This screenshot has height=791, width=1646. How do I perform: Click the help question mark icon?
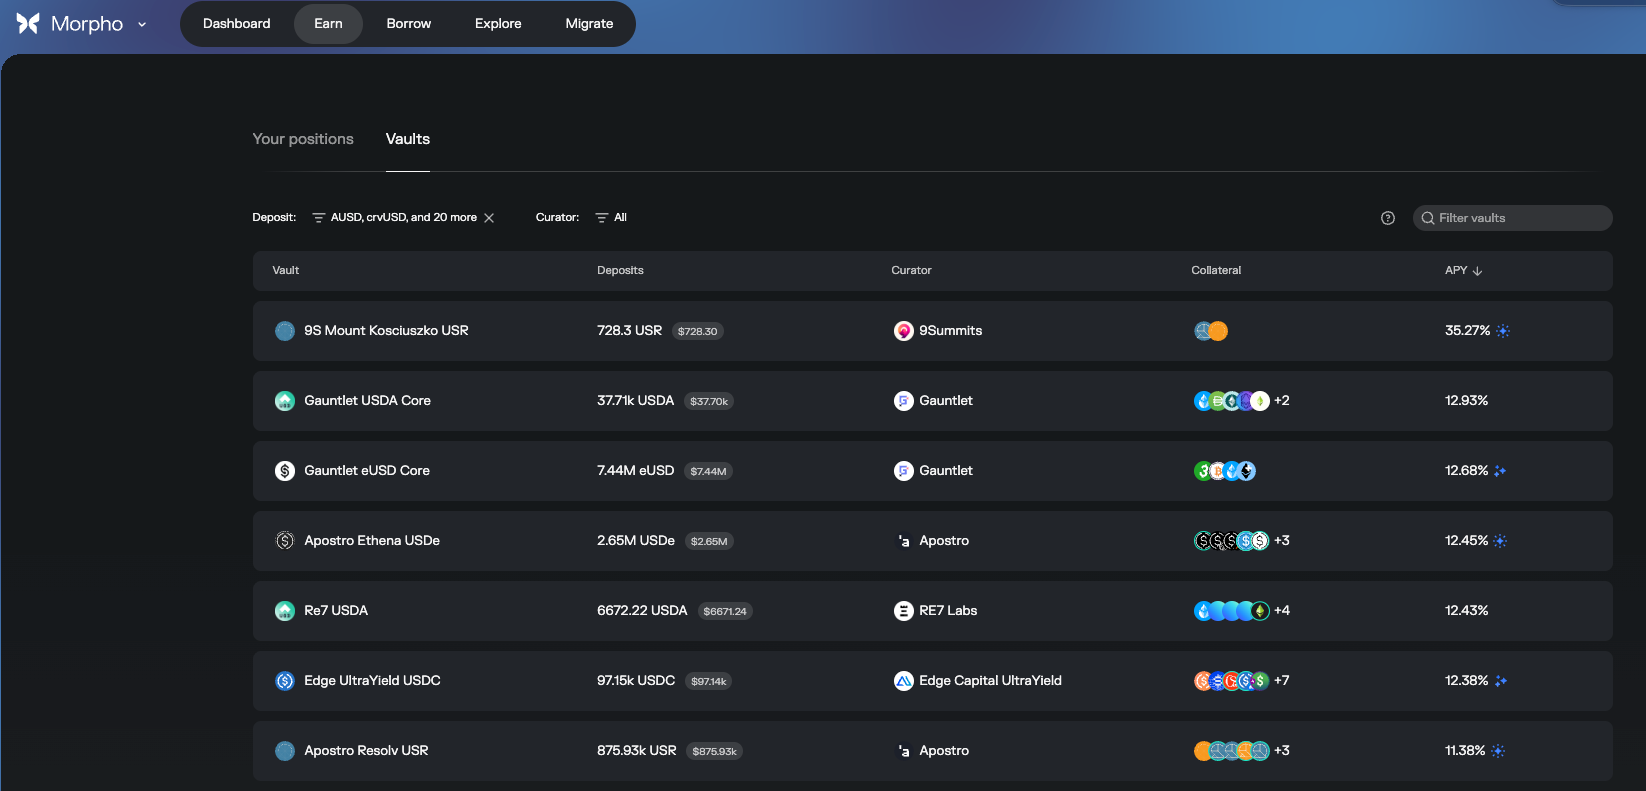1388,218
